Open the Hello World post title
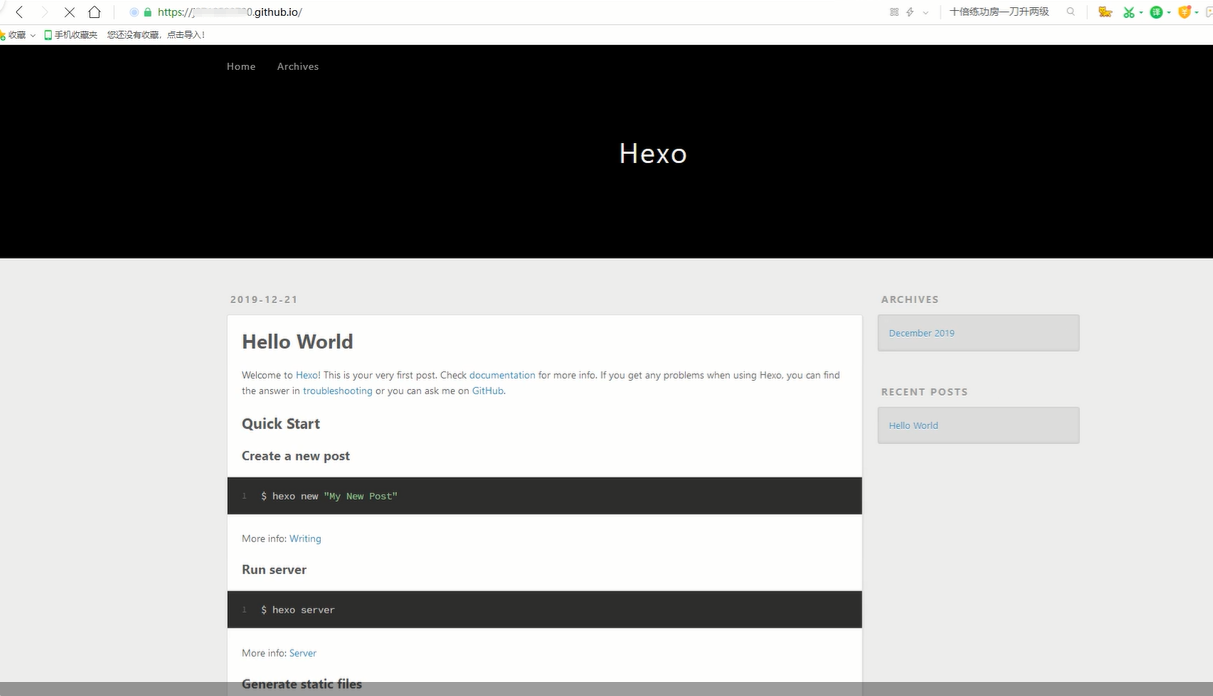The image size is (1213, 696). pyautogui.click(x=297, y=342)
